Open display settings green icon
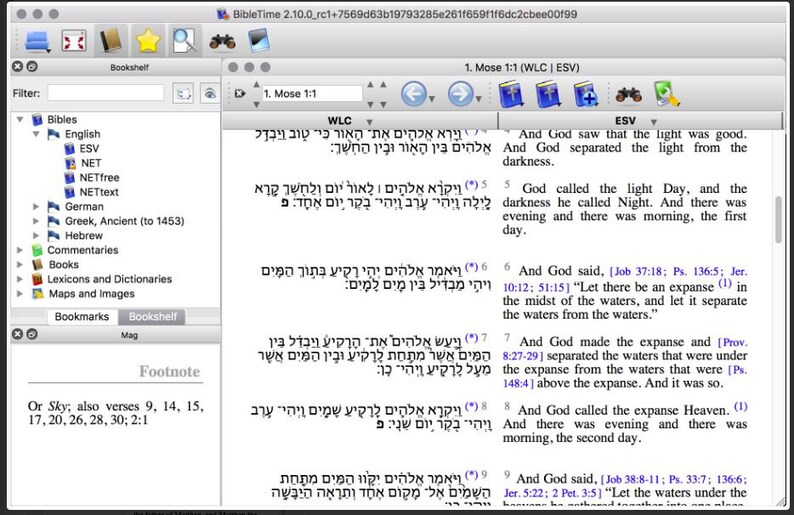 [666, 94]
